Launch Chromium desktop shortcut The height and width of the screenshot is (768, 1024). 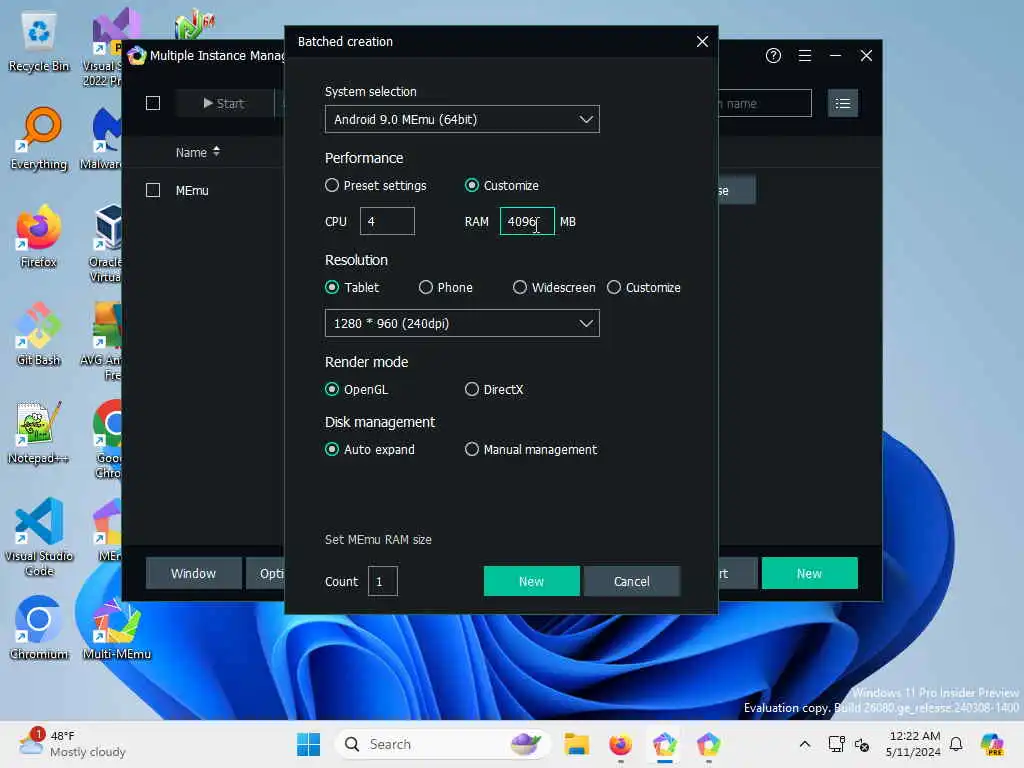point(39,628)
